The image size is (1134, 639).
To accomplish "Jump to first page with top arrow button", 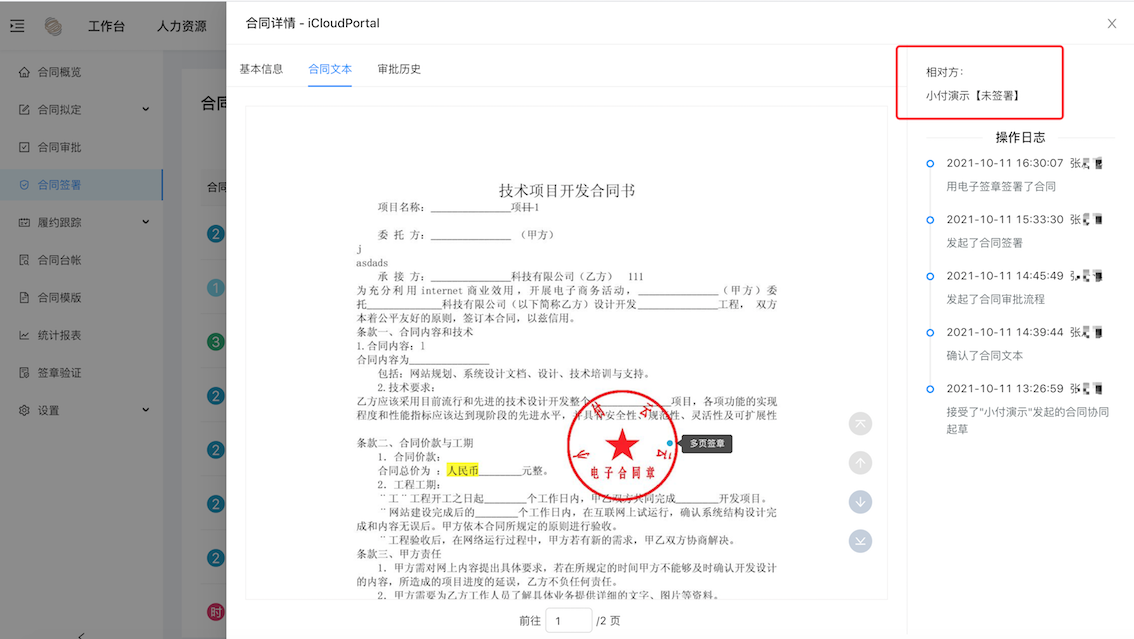I will coord(860,424).
